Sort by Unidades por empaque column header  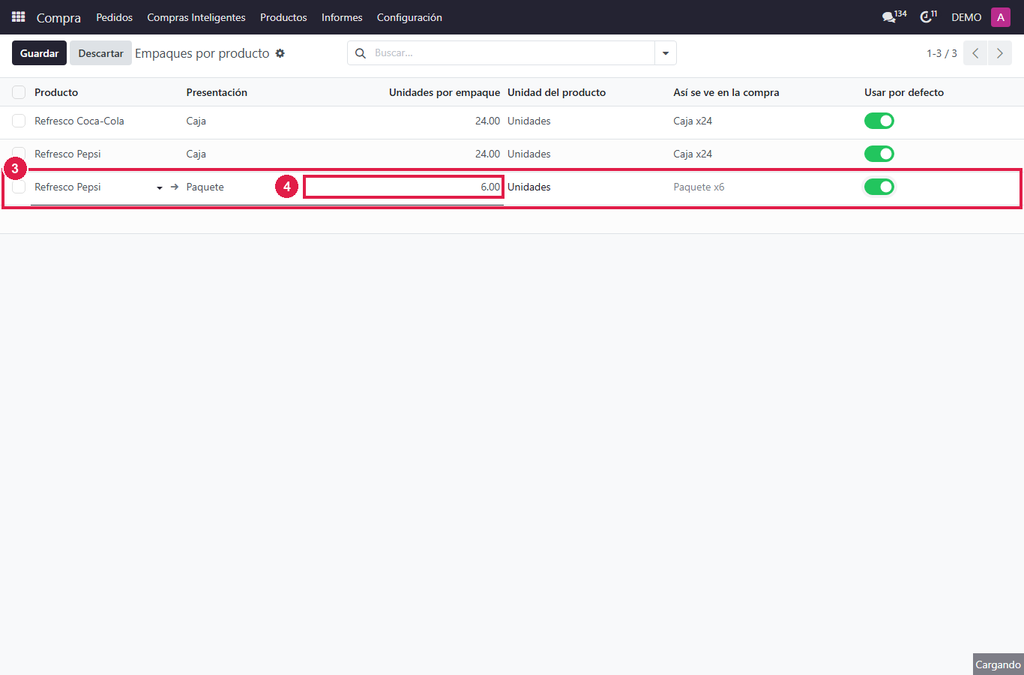pyautogui.click(x=444, y=93)
